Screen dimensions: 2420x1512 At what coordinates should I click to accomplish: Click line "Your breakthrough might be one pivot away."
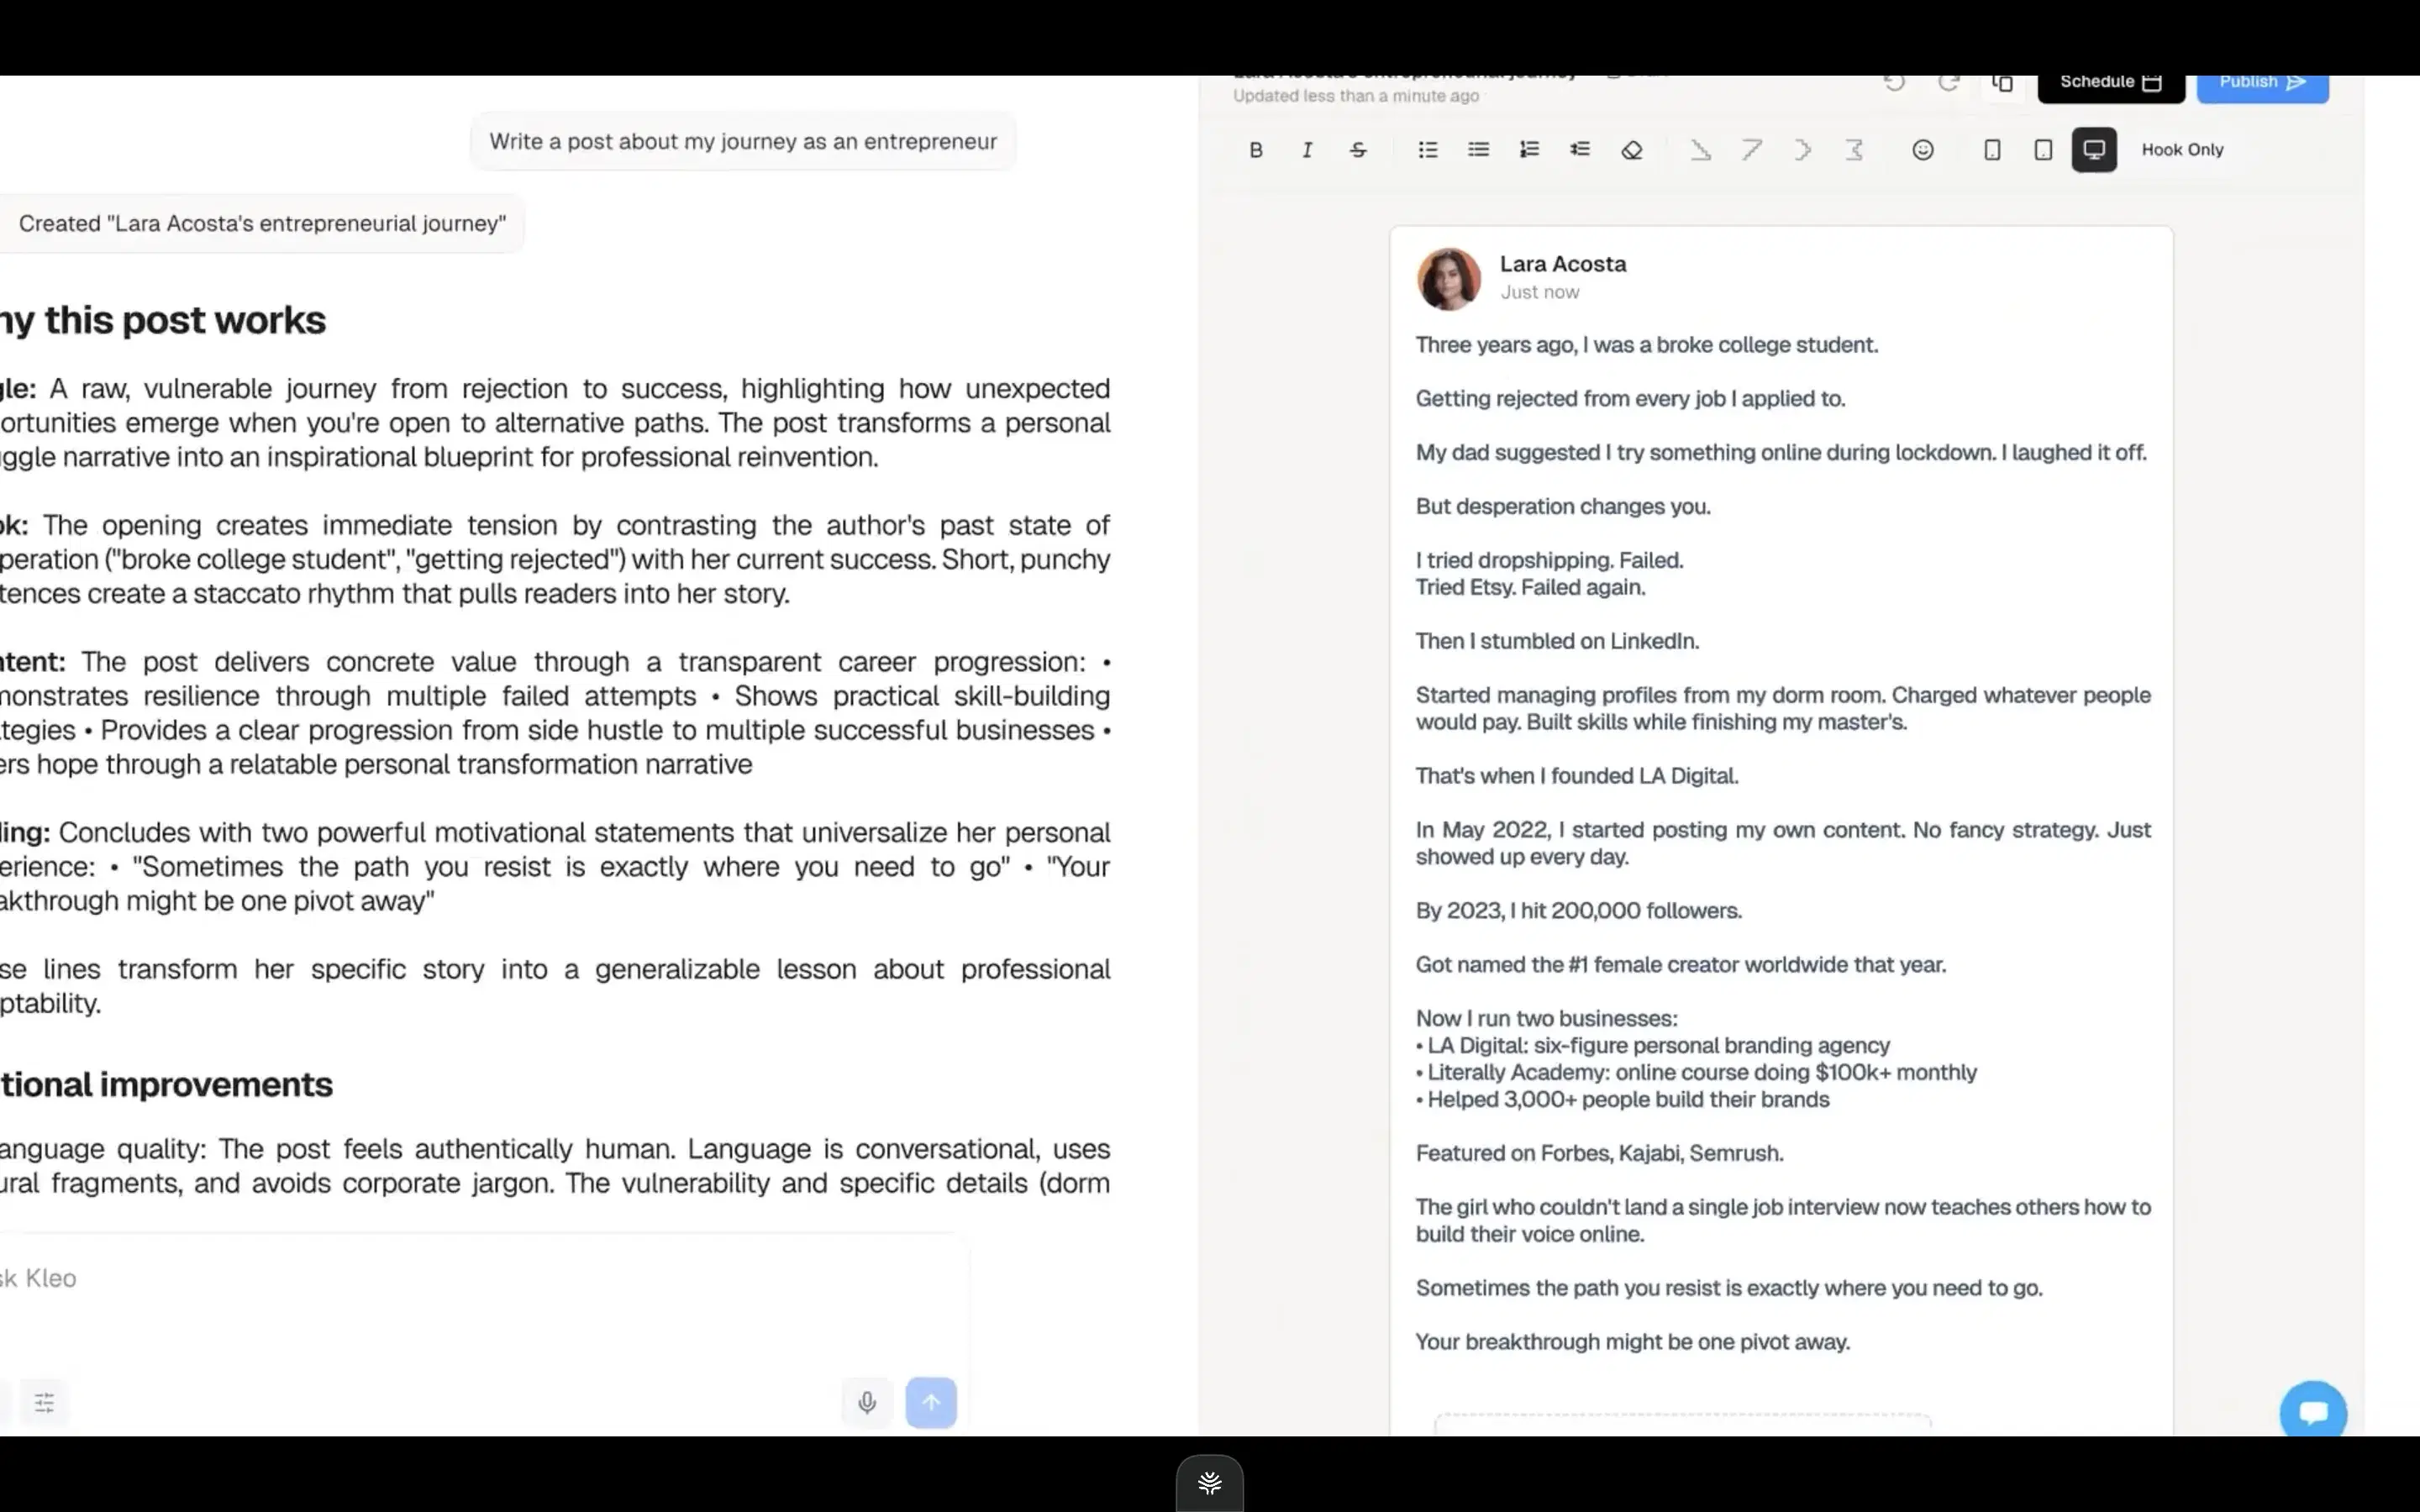(x=1633, y=1342)
